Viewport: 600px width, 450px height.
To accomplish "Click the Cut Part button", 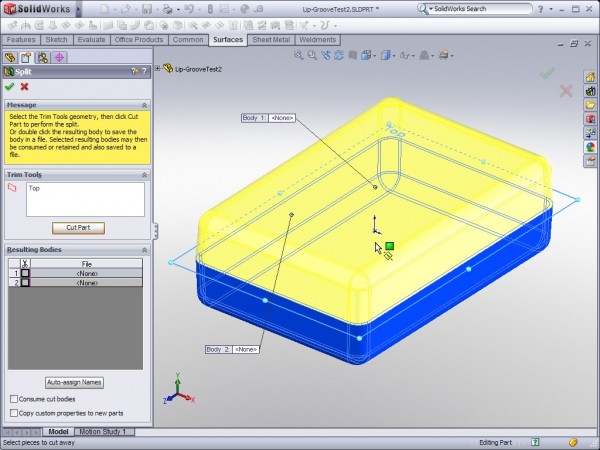I will point(78,228).
